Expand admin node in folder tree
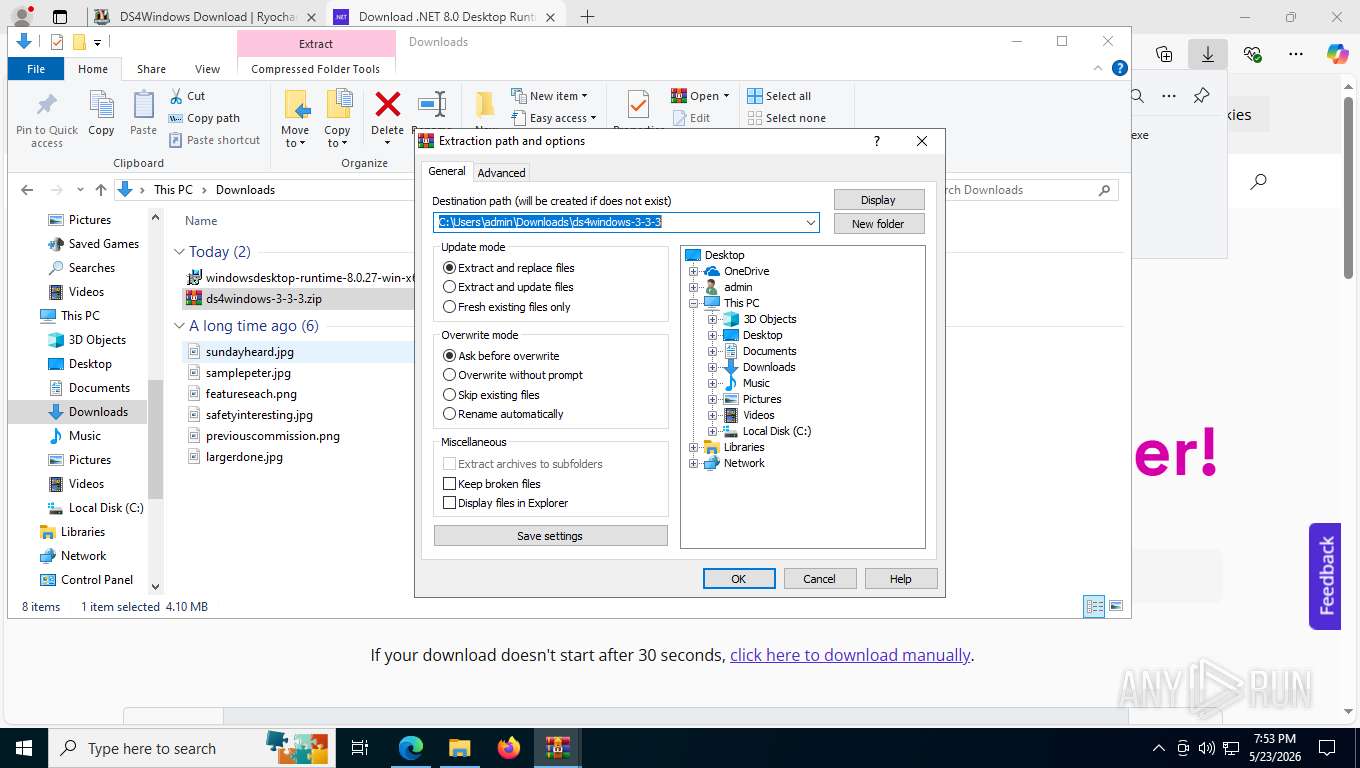1360x768 pixels. (x=693, y=287)
